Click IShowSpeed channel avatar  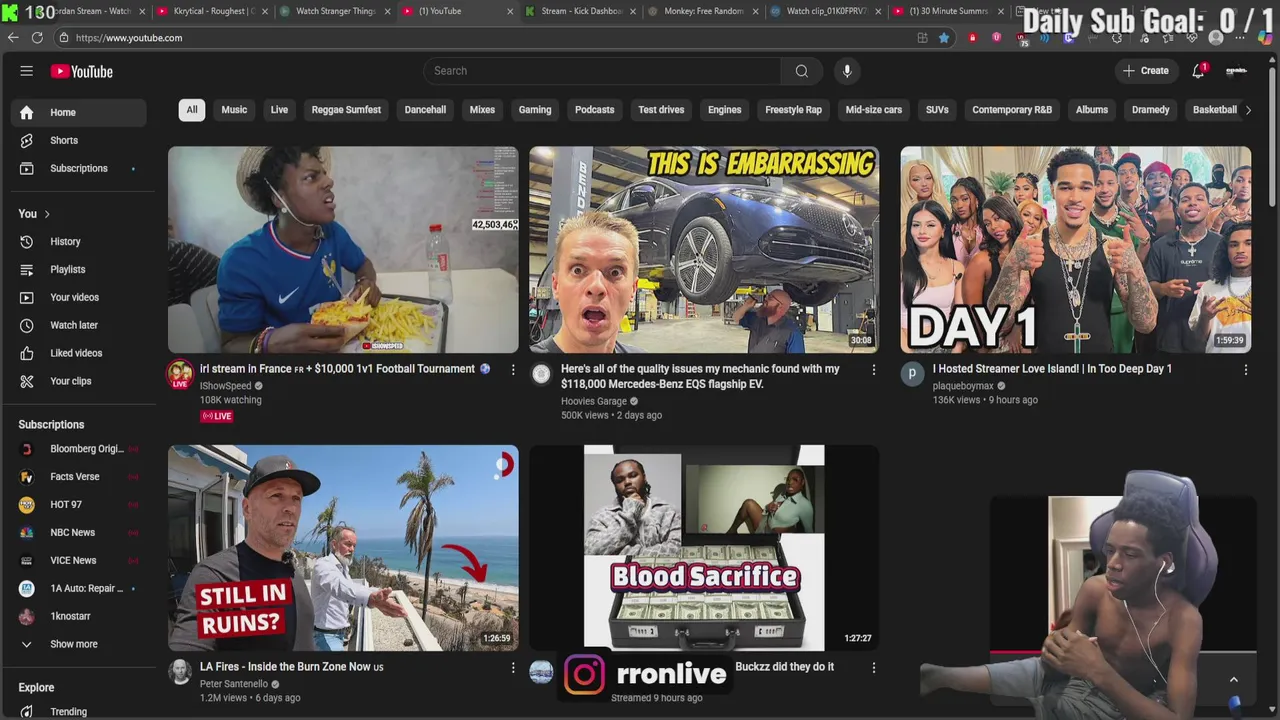tap(180, 374)
